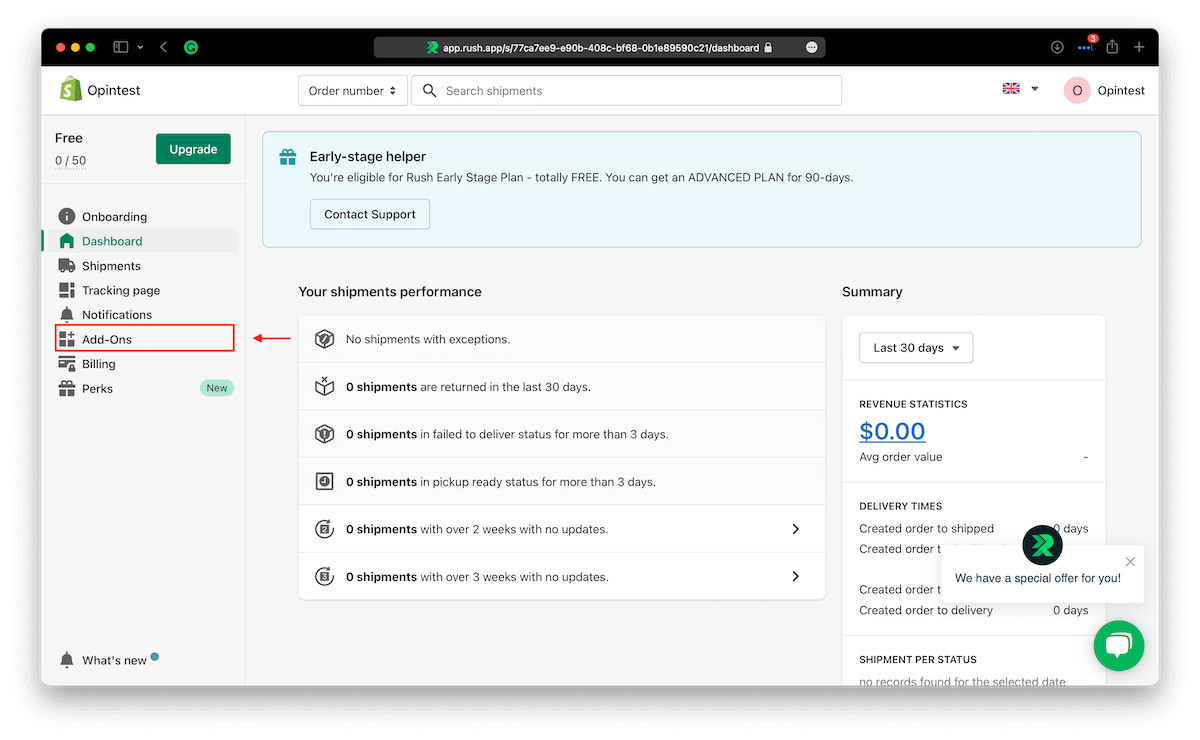Click the Upgrade button
This screenshot has width=1200, height=740.
193,149
